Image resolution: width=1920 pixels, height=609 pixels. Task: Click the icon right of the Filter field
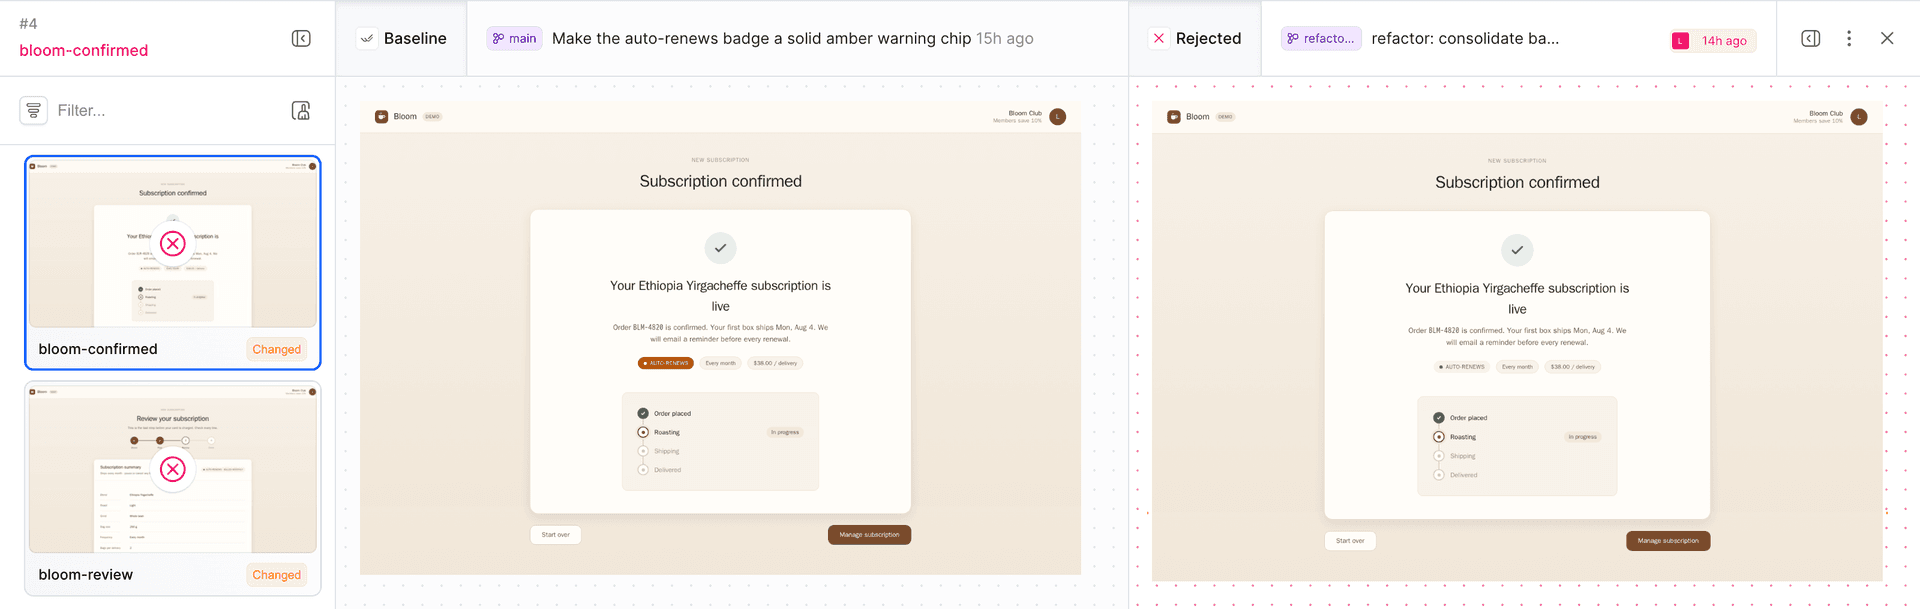tap(301, 110)
